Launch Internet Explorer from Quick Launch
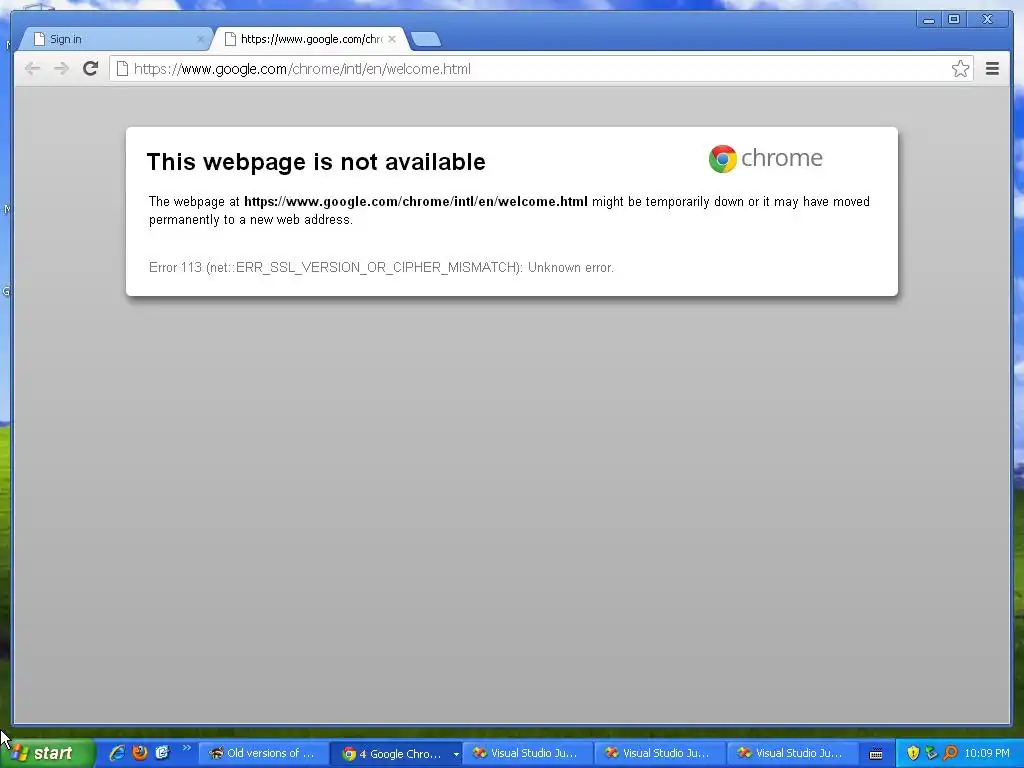1024x768 pixels. [x=118, y=753]
